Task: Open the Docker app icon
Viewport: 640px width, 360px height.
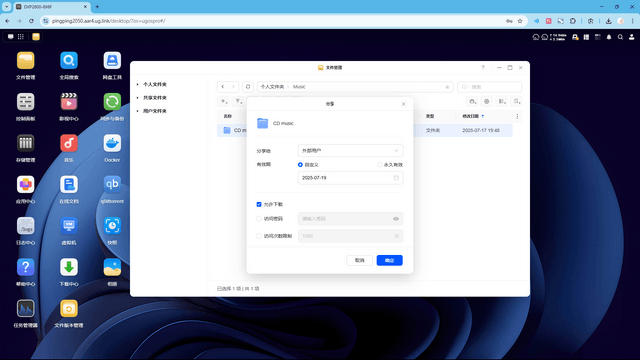Action: point(112,143)
